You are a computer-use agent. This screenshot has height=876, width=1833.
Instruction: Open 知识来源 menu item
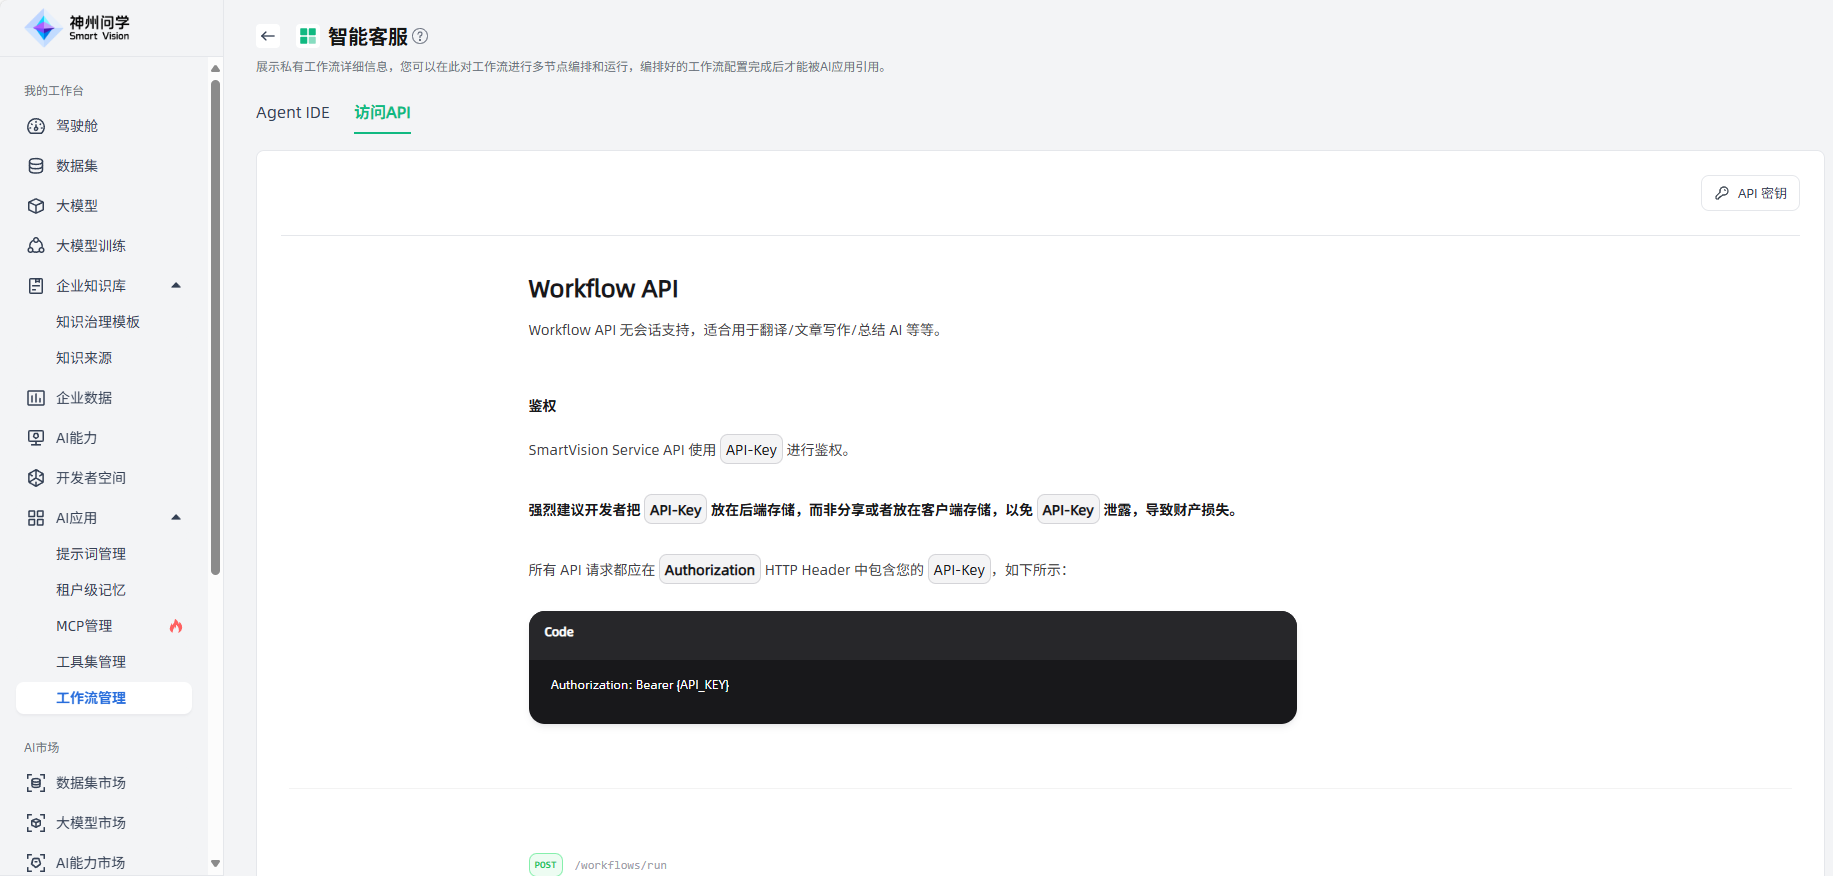tap(84, 358)
